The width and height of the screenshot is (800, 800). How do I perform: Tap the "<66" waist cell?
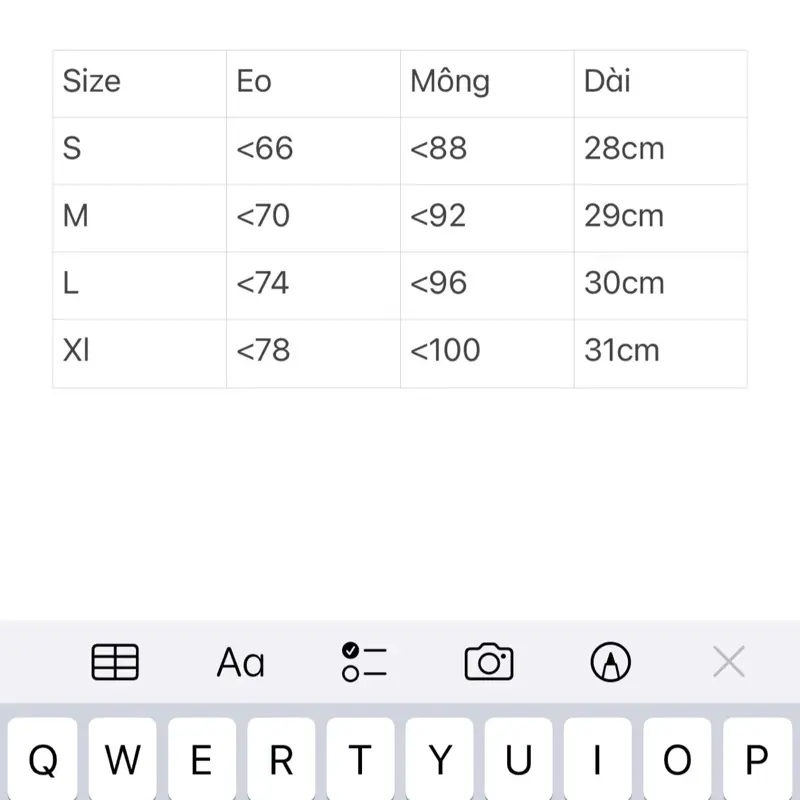[x=312, y=150]
